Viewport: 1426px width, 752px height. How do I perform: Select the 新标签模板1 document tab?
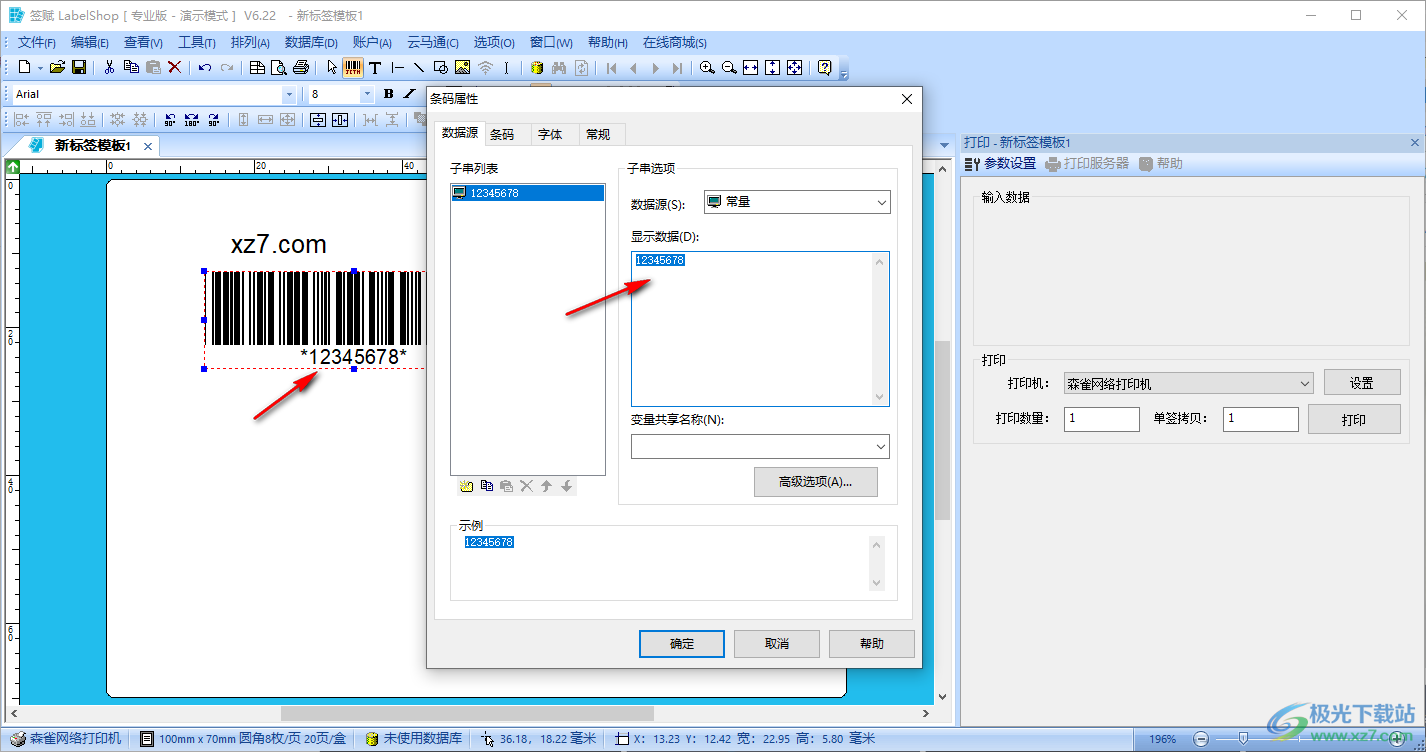[x=92, y=146]
